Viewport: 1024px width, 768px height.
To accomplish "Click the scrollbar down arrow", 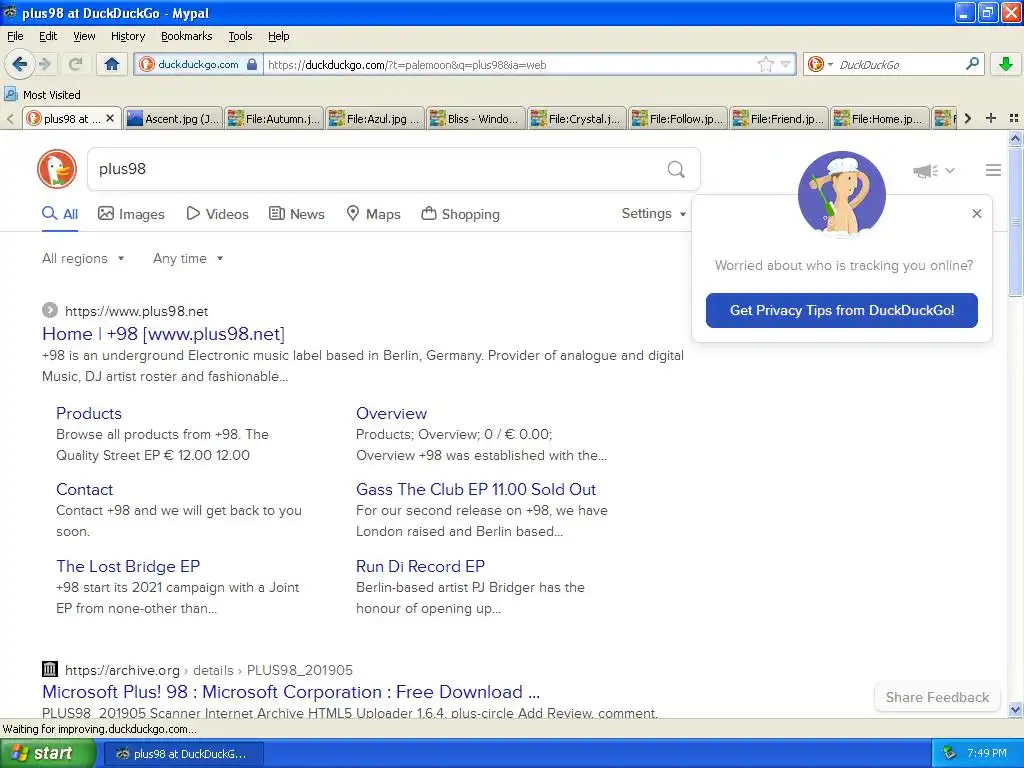I will [x=1016, y=709].
